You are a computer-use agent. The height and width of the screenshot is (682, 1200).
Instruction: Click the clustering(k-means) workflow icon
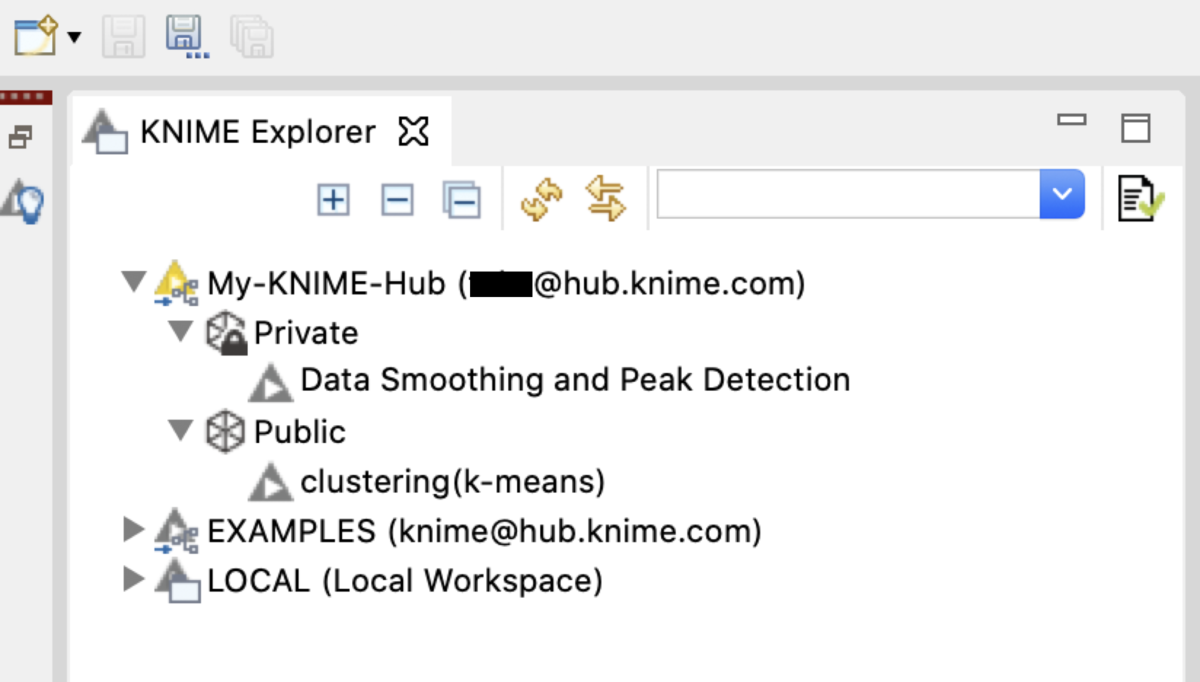click(x=271, y=482)
